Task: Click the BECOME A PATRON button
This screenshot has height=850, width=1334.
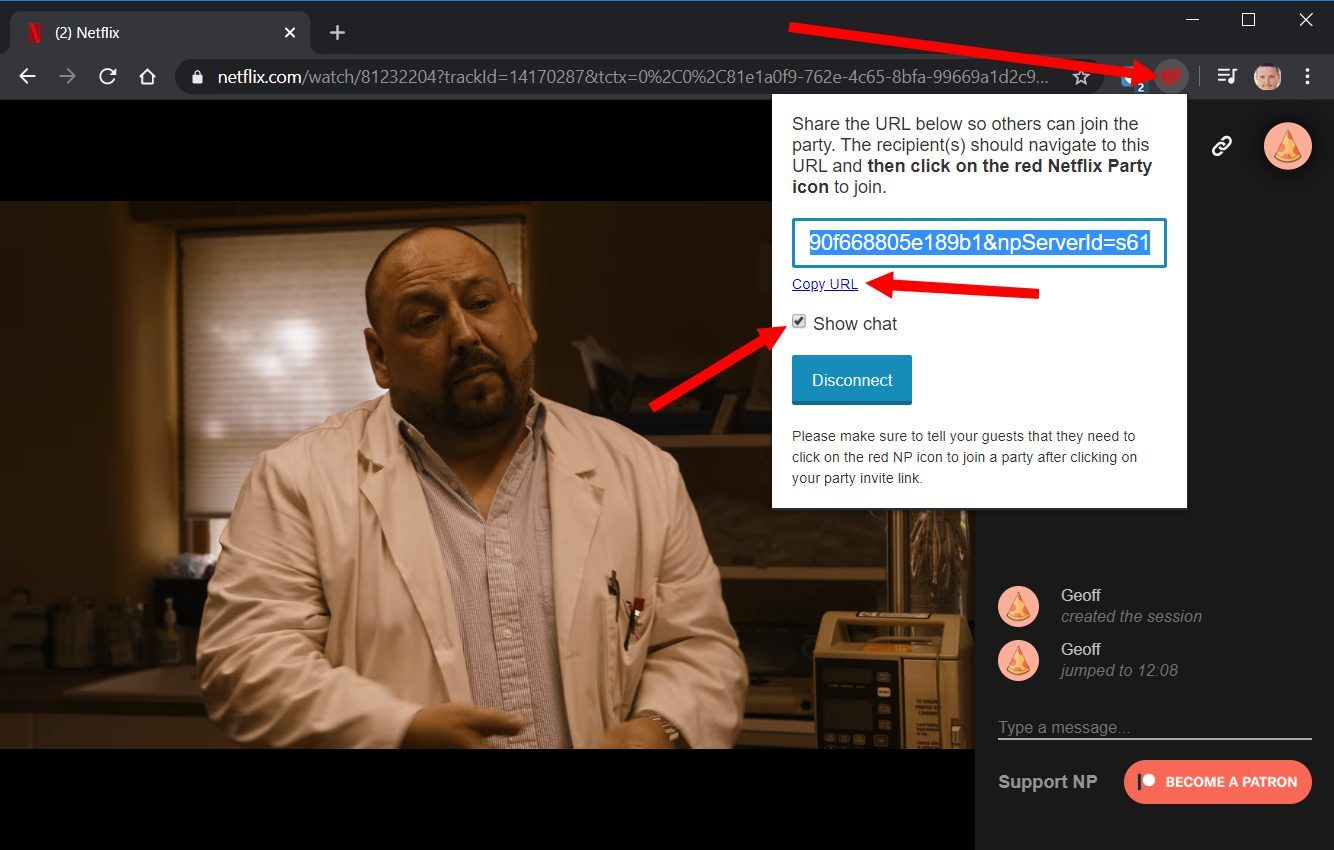Action: pyautogui.click(x=1218, y=782)
